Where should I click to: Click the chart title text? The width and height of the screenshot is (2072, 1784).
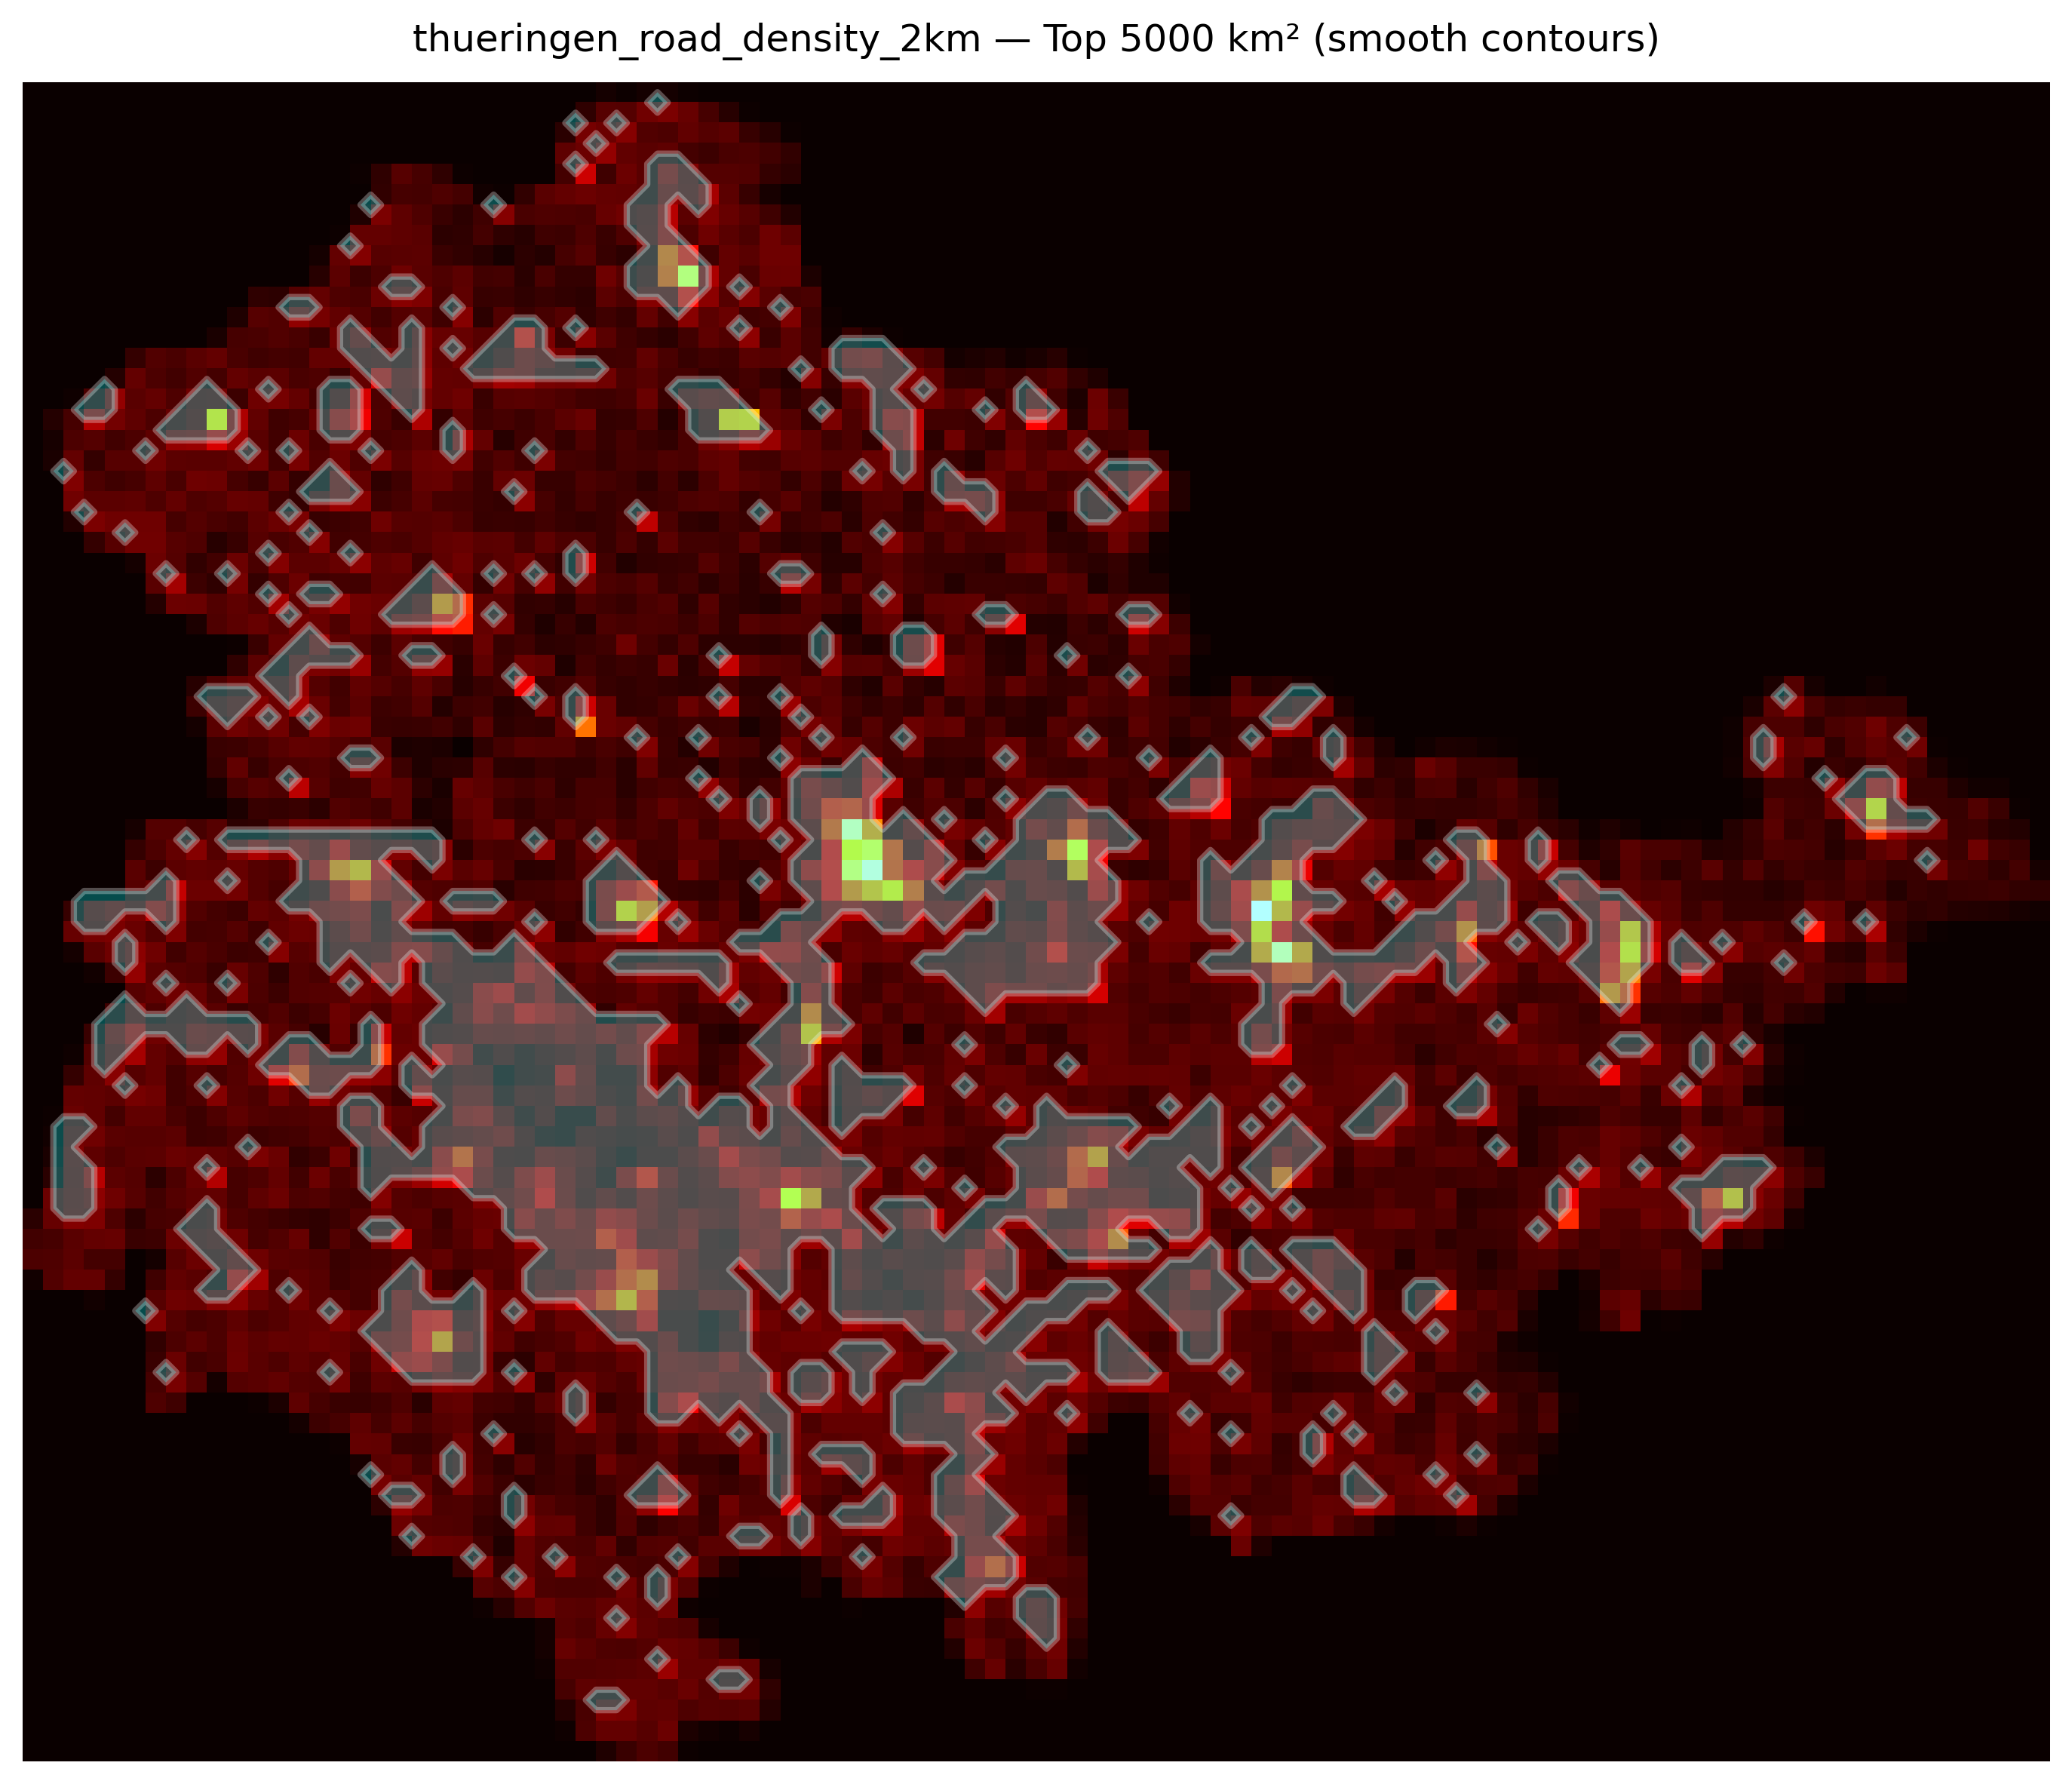tap(1035, 40)
